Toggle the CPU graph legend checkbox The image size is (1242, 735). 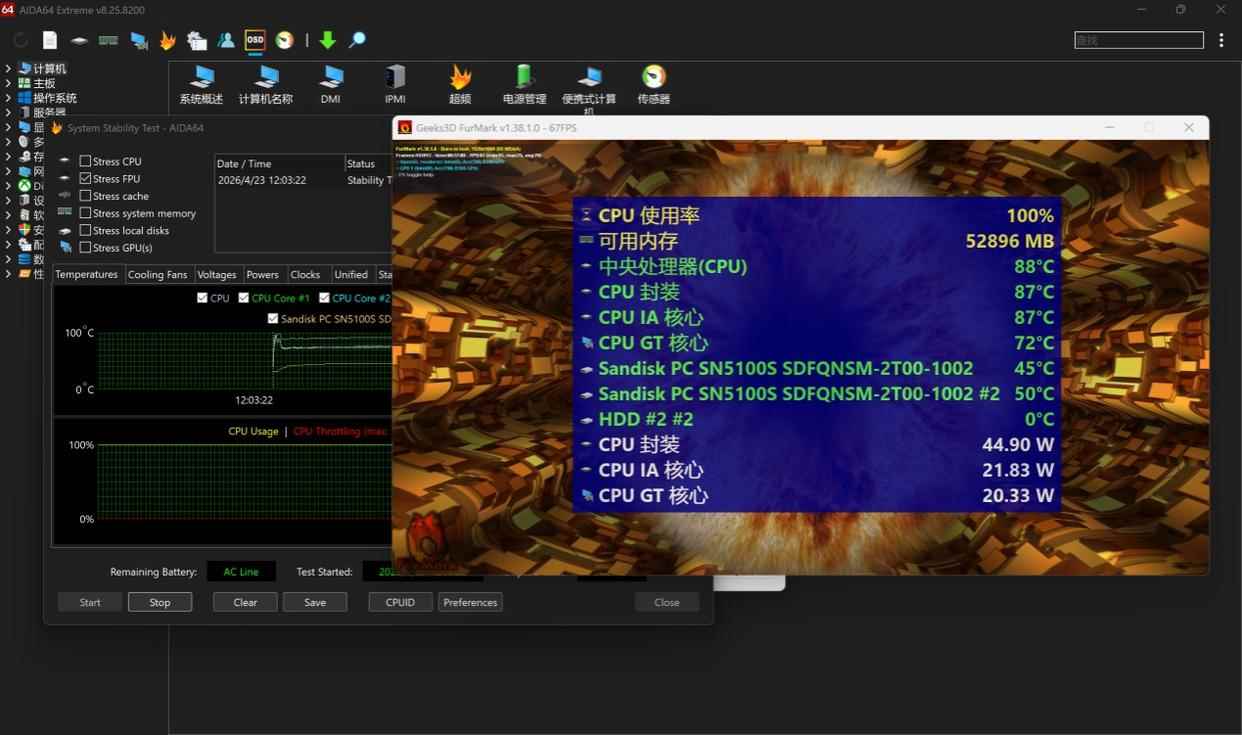click(x=203, y=298)
